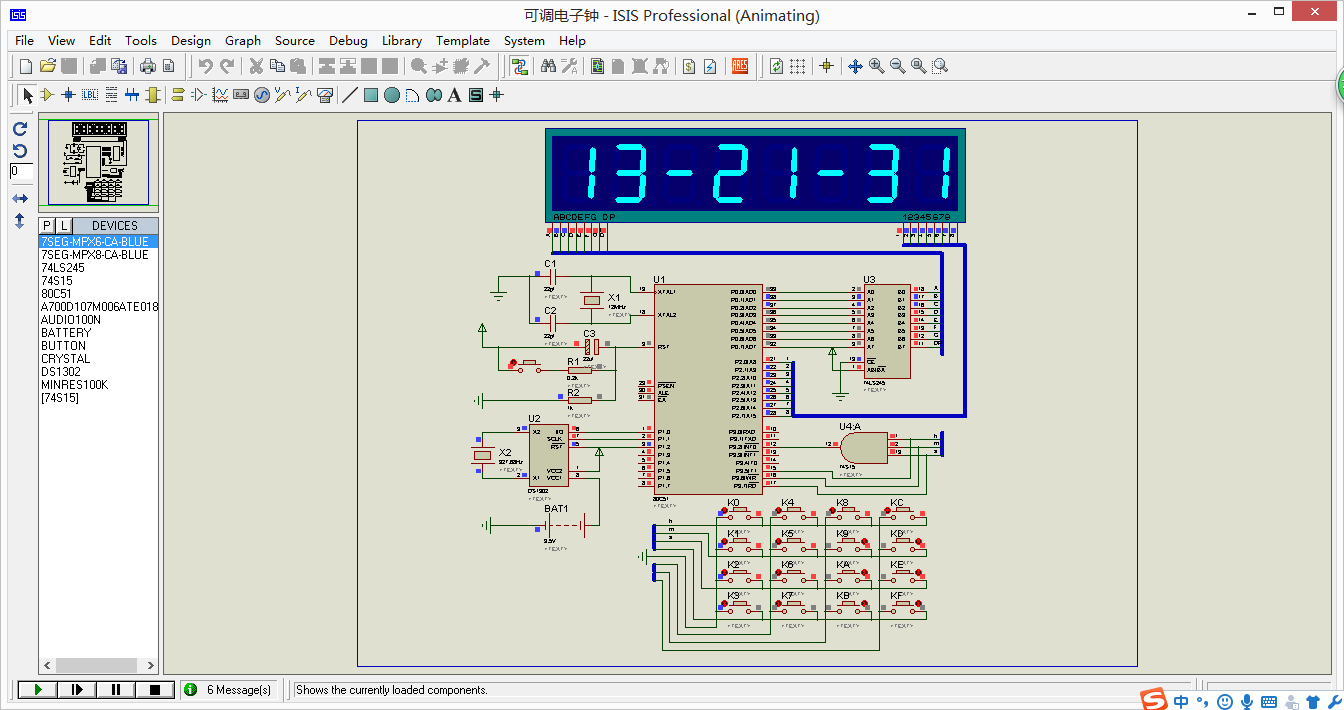Select the 2D text 'A' tool
1344x710 pixels.
[455, 95]
